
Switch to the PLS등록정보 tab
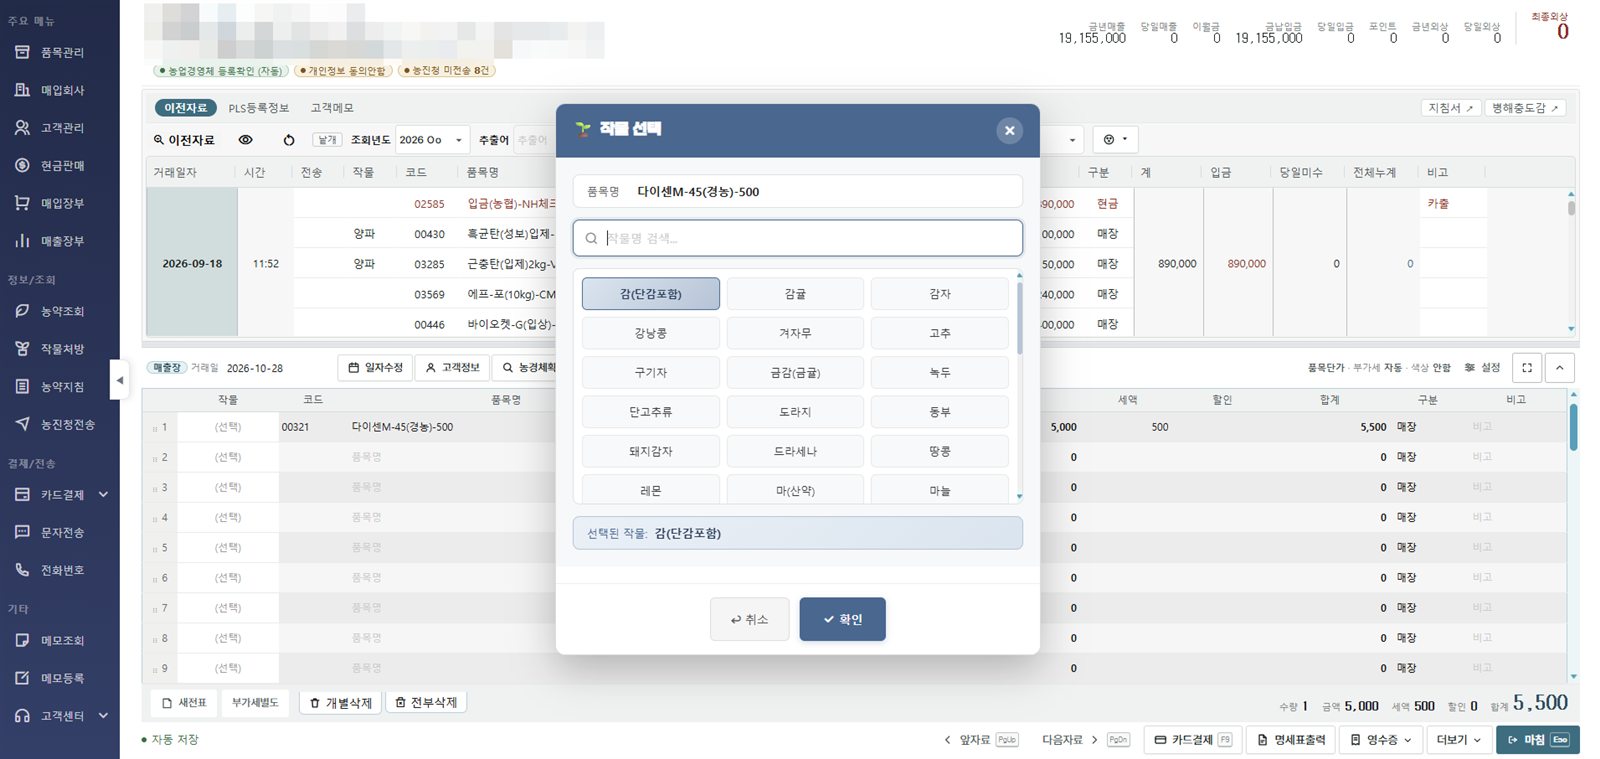click(258, 108)
